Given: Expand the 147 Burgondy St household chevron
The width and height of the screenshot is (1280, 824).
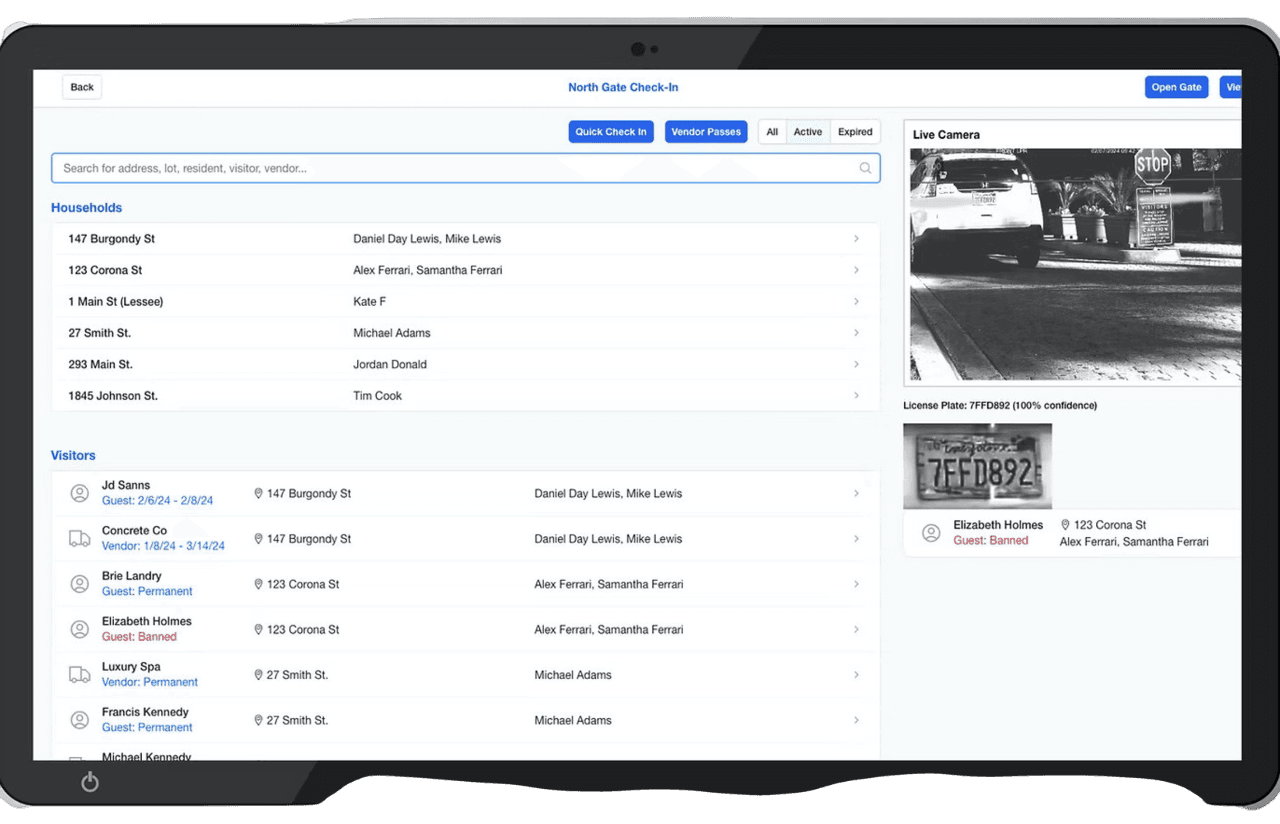Looking at the screenshot, I should tap(856, 239).
